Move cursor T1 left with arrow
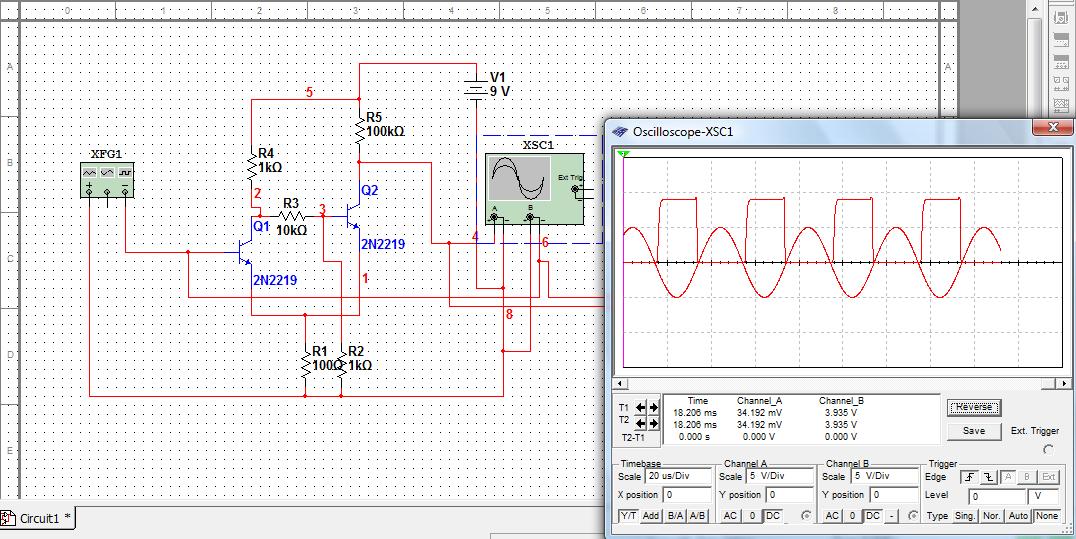Screen dimensions: 1076x539 642,408
